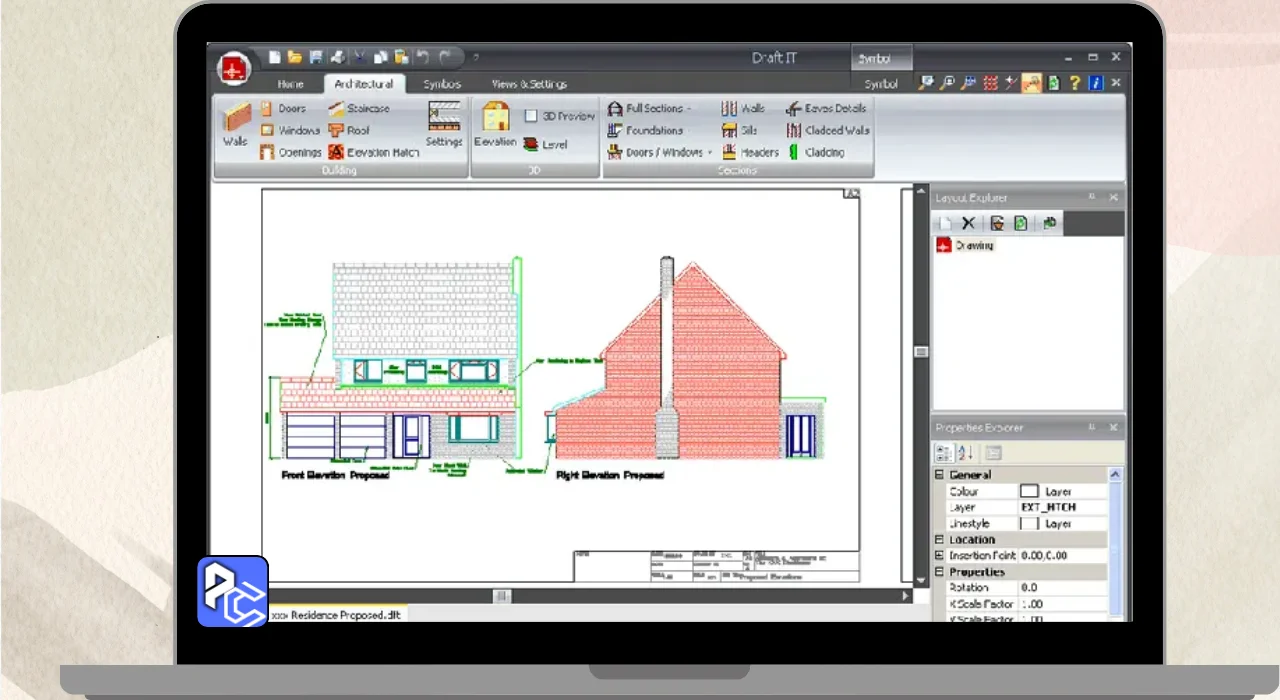Screen dimensions: 1280x700
Task: Show the blue information icon dialog
Action: pyautogui.click(x=1096, y=83)
